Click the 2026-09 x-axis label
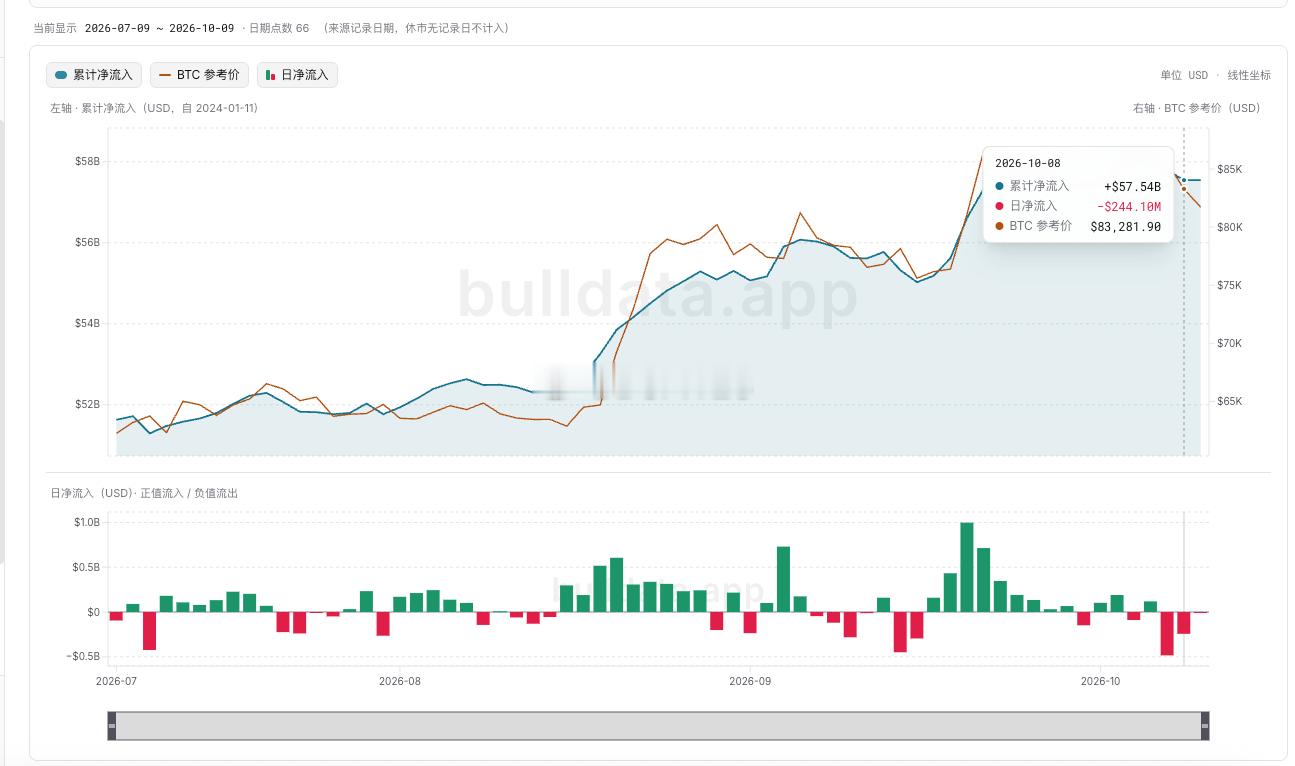This screenshot has width=1295, height=766. 750,681
